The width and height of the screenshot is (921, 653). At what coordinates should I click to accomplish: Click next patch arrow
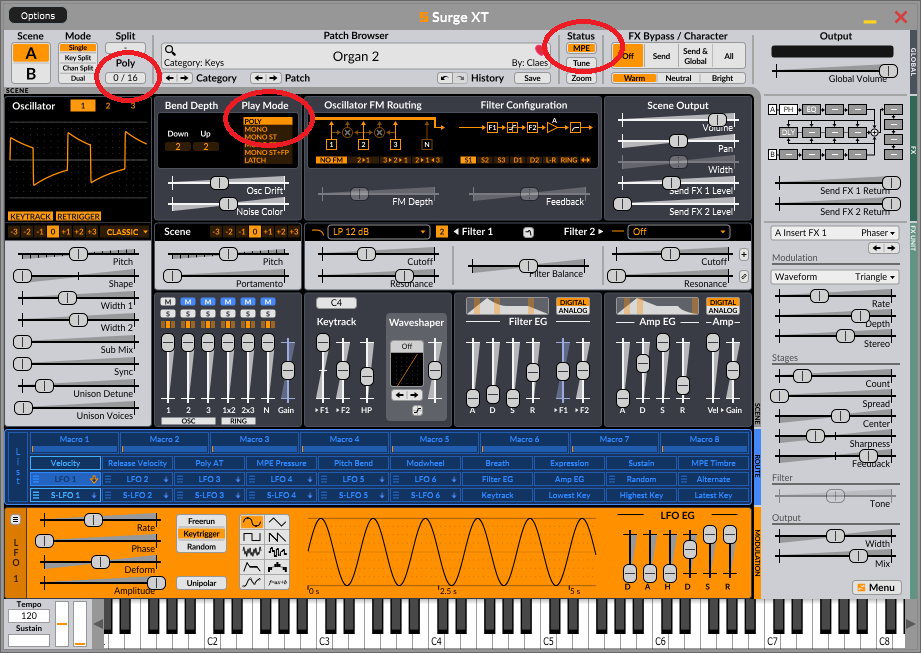(273, 78)
